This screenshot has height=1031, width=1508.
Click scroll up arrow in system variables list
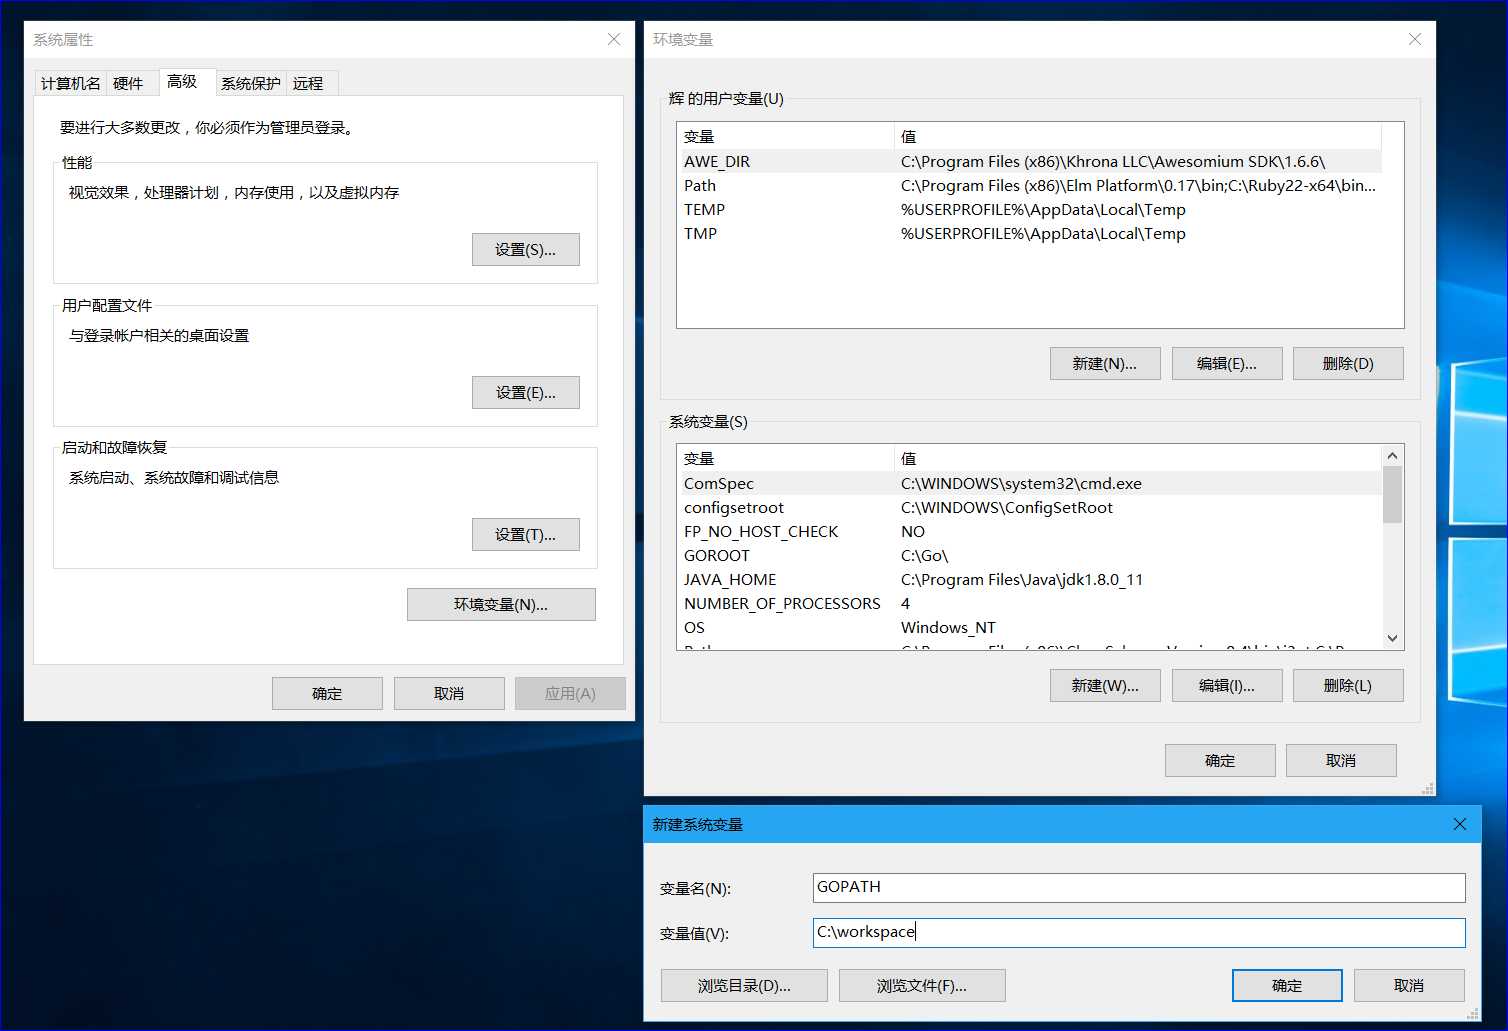[x=1392, y=455]
